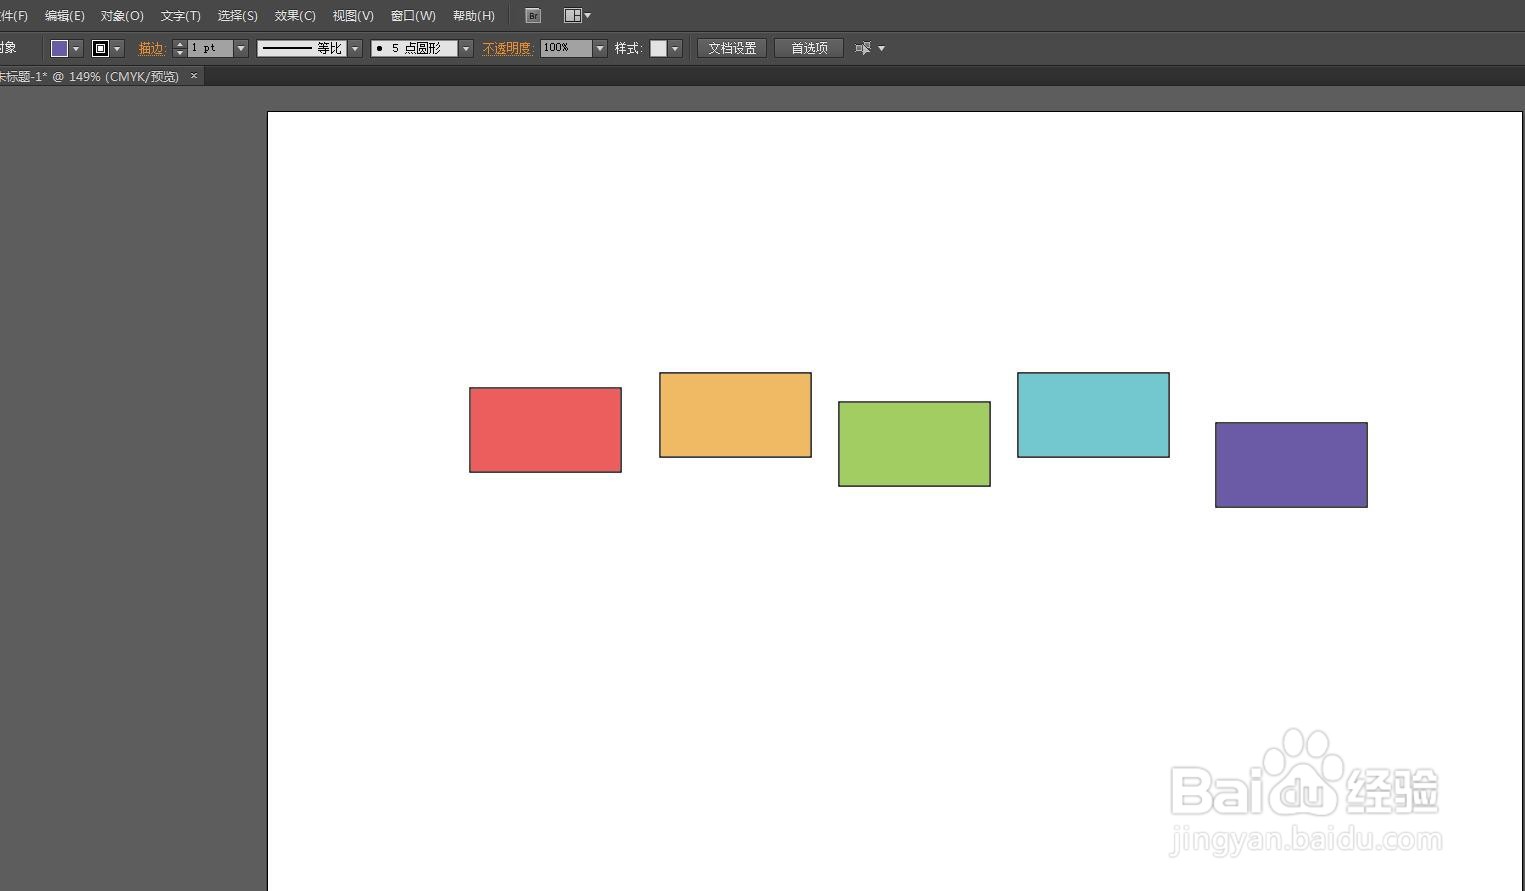This screenshot has width=1525, height=891.
Task: Click the opacity 100% input field
Action: 566,48
